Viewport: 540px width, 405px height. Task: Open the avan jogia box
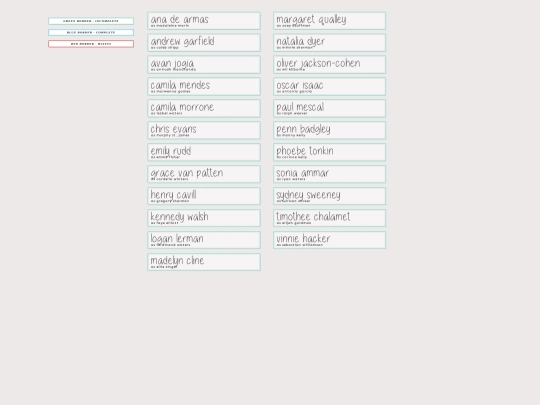[204, 65]
